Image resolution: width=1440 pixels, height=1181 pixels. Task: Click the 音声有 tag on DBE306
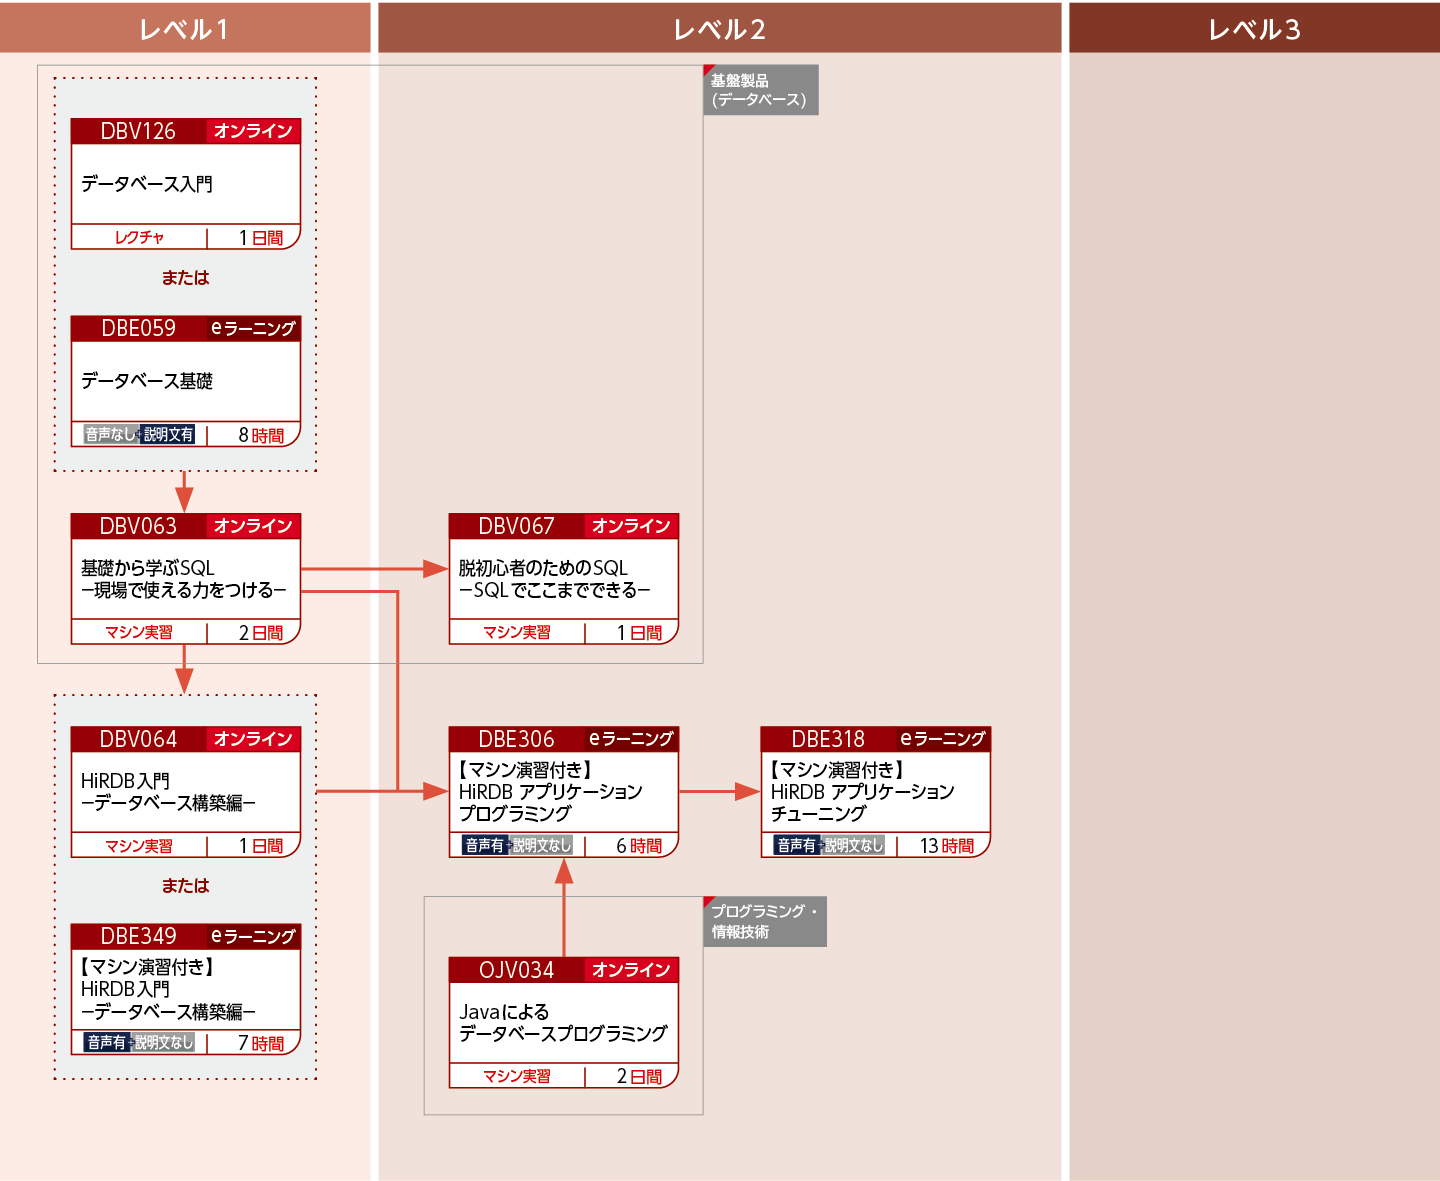(484, 846)
